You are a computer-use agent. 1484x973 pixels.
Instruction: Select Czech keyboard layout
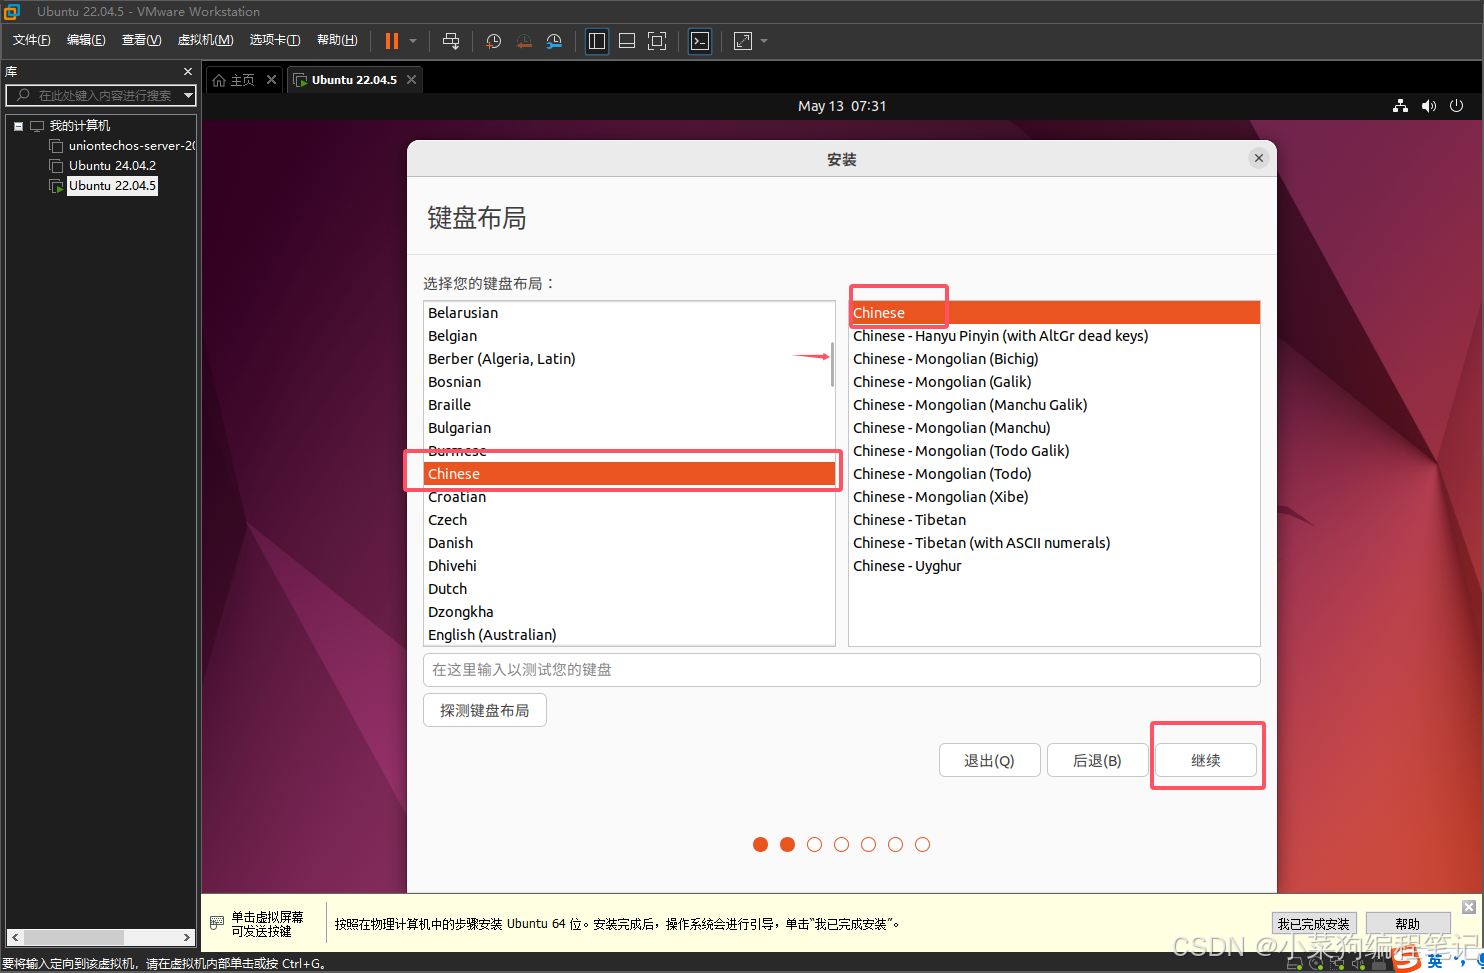coord(629,520)
